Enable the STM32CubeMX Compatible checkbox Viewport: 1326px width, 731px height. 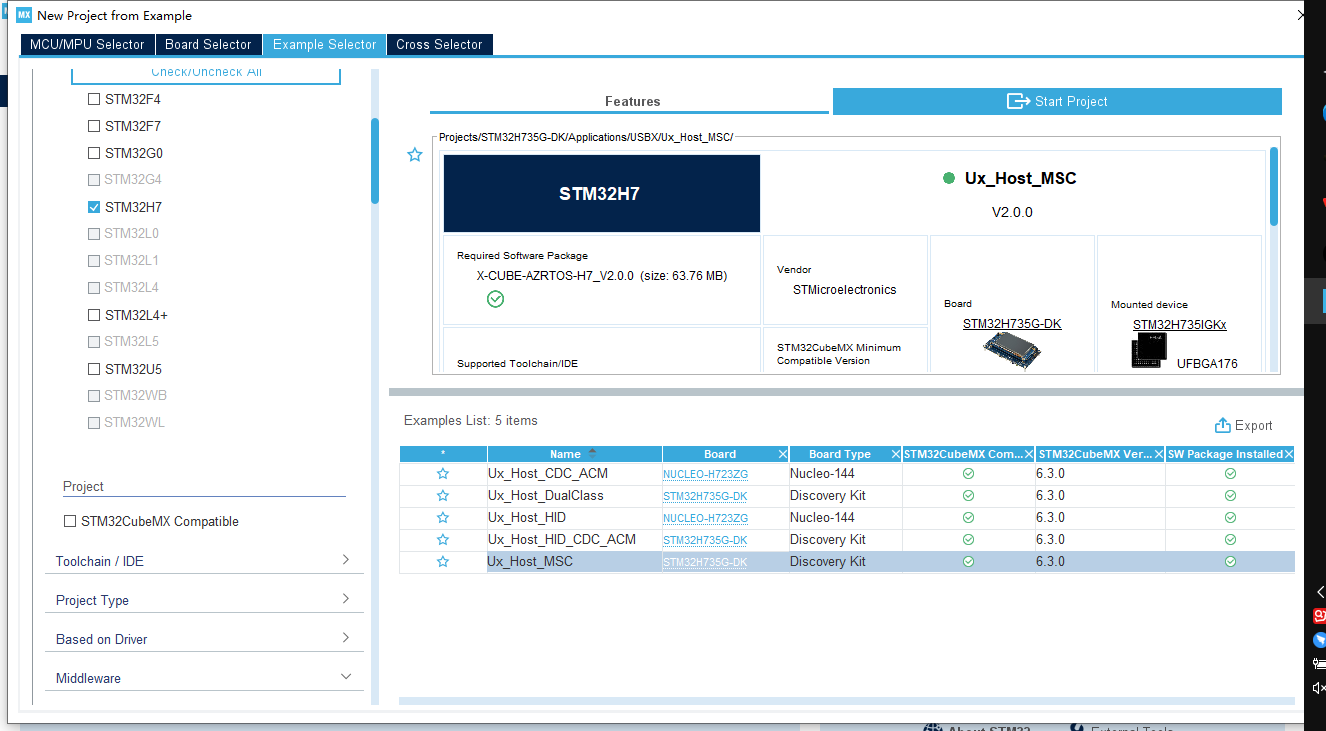coord(70,521)
